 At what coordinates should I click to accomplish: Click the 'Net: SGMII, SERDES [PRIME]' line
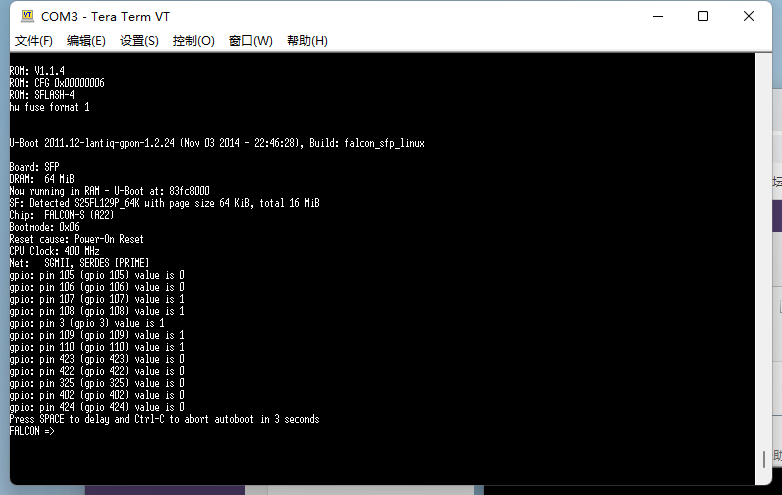coord(79,263)
